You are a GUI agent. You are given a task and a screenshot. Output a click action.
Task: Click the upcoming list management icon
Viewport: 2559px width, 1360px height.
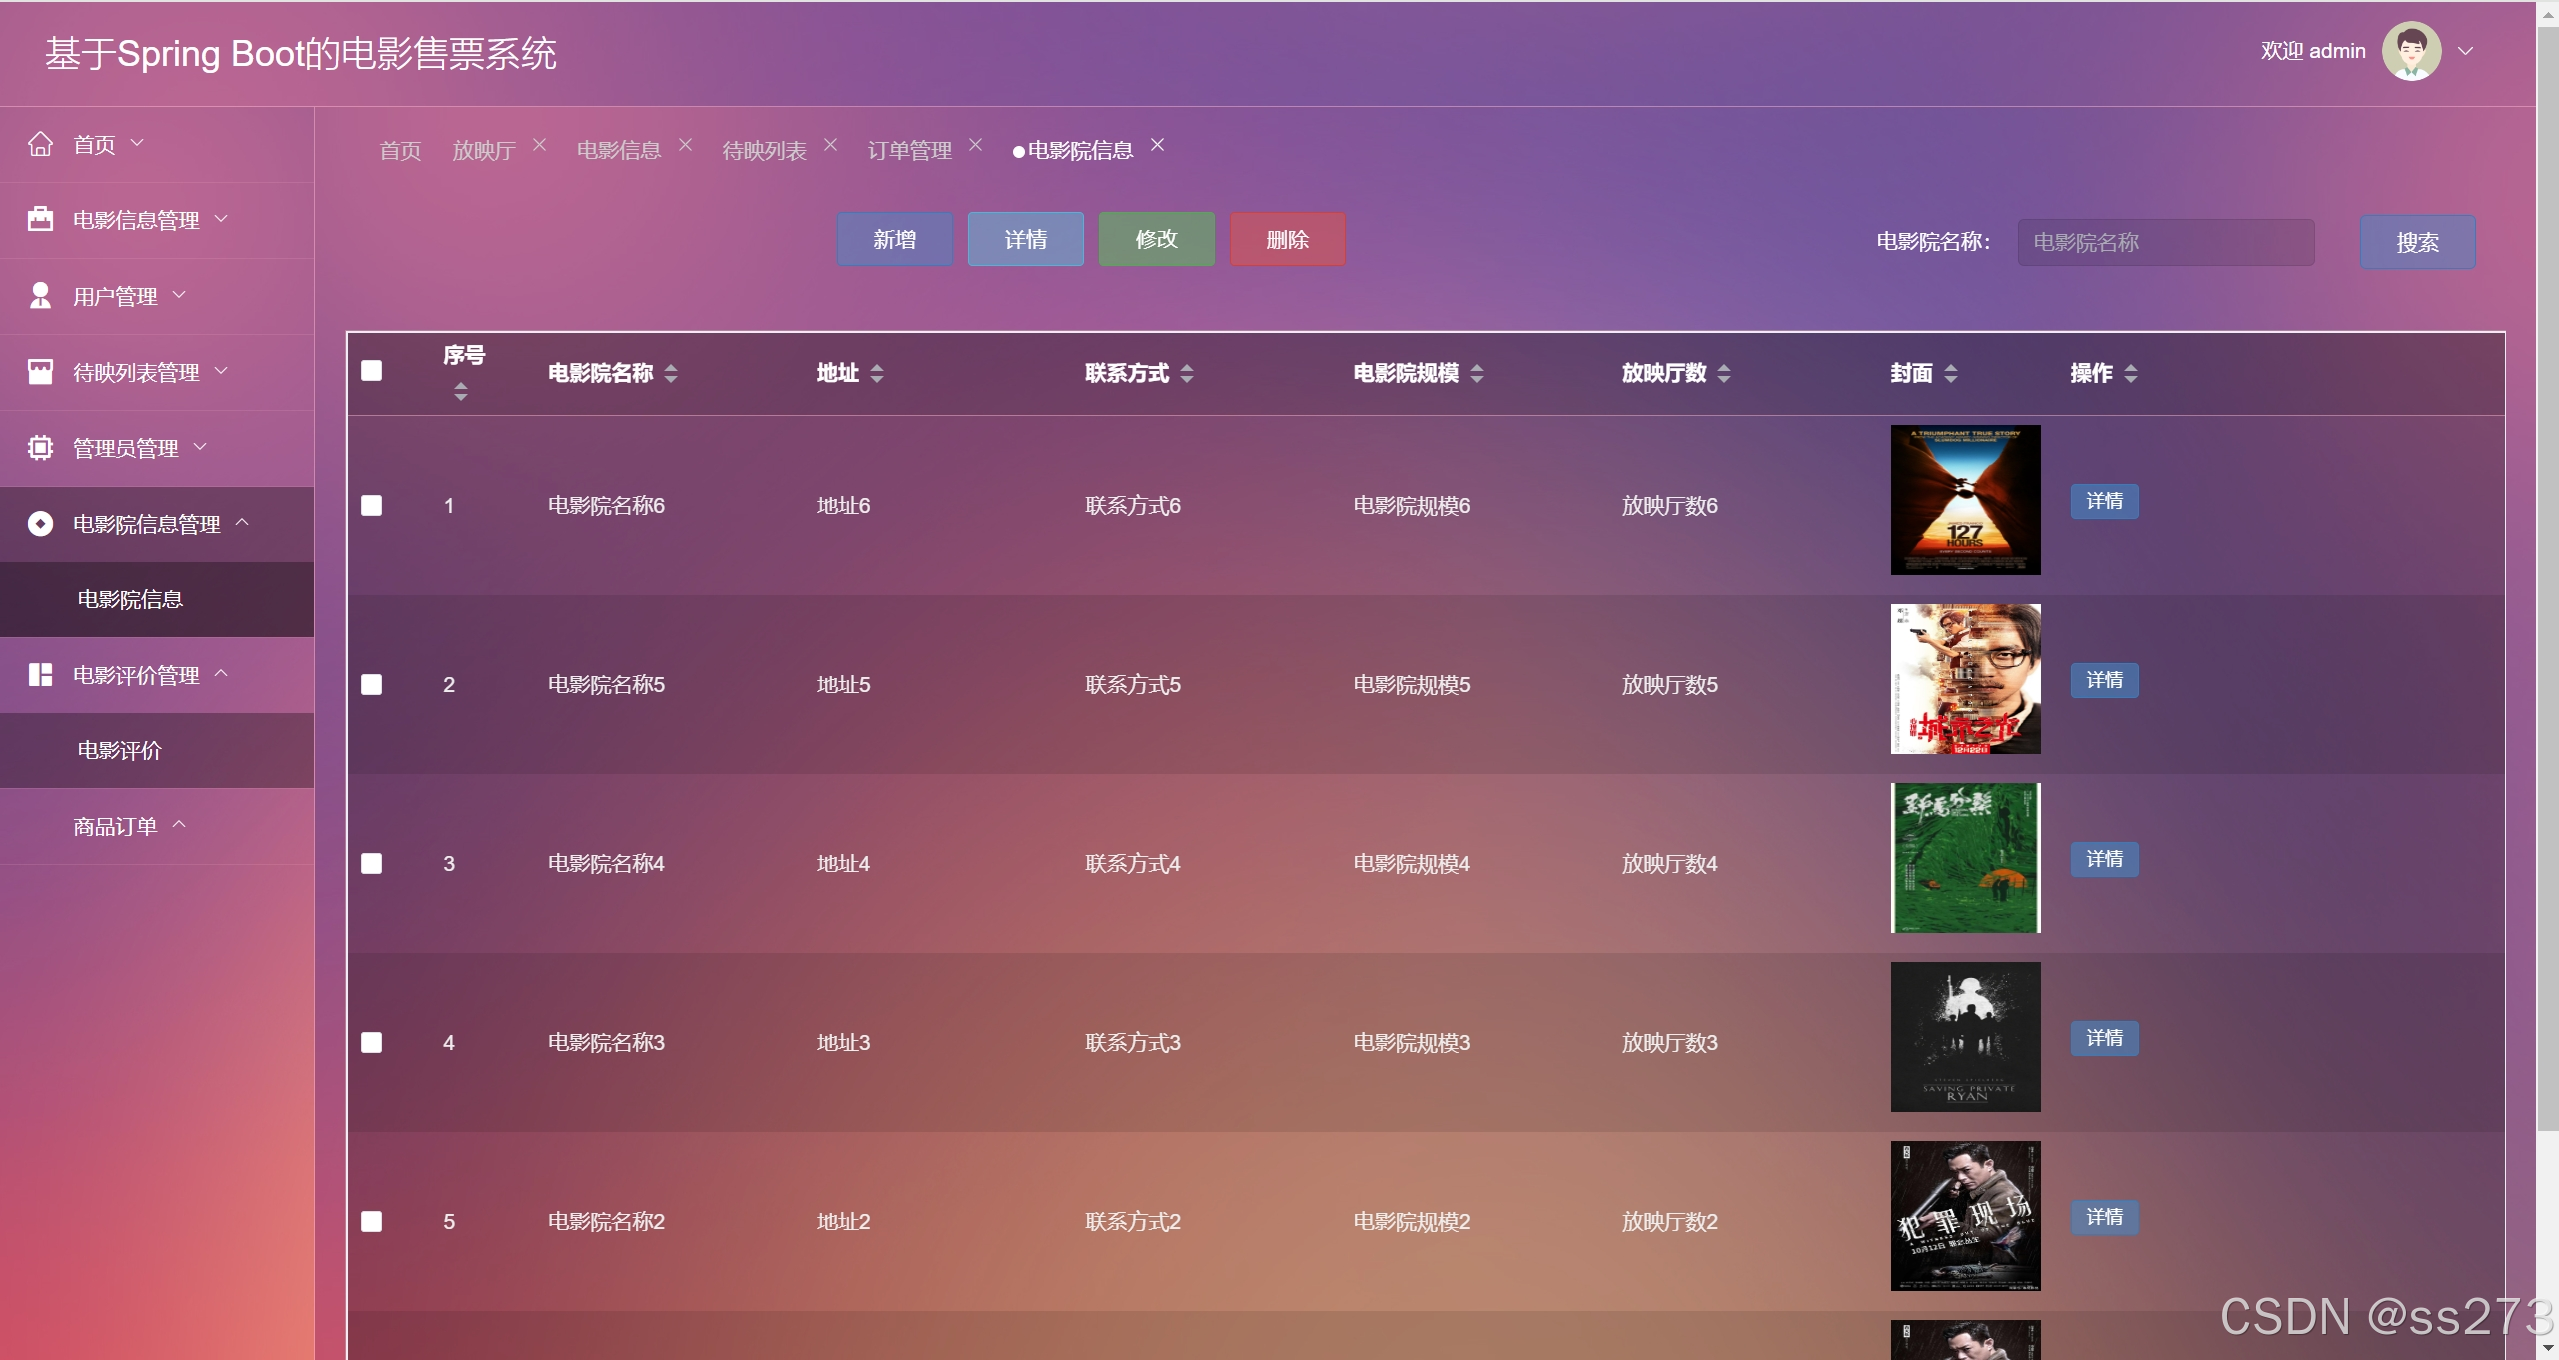pos(40,372)
